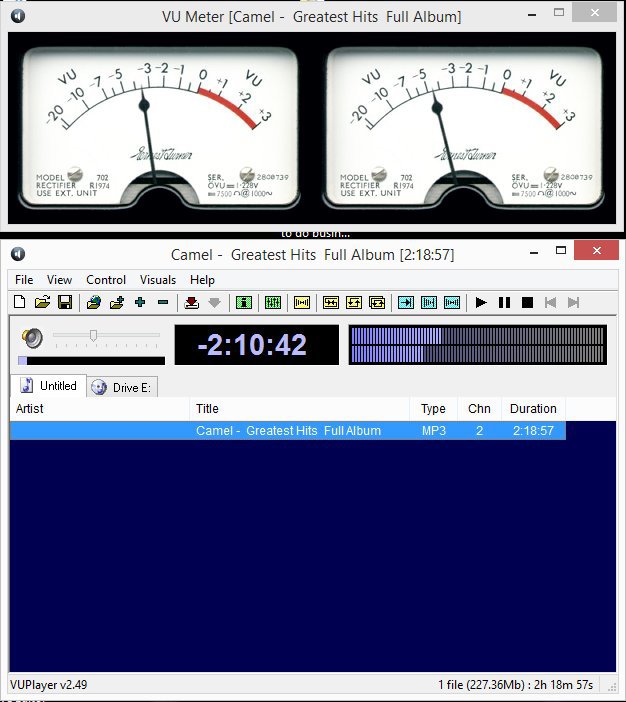Remove the track with the minus icon
The image size is (626, 702).
163,302
